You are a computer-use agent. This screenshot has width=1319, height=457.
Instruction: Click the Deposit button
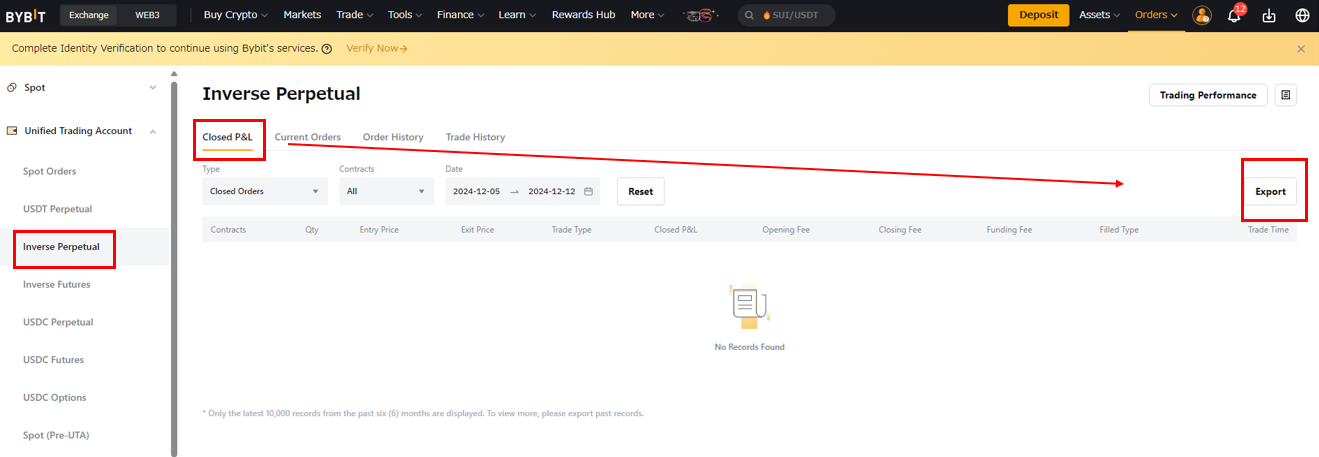point(1038,15)
